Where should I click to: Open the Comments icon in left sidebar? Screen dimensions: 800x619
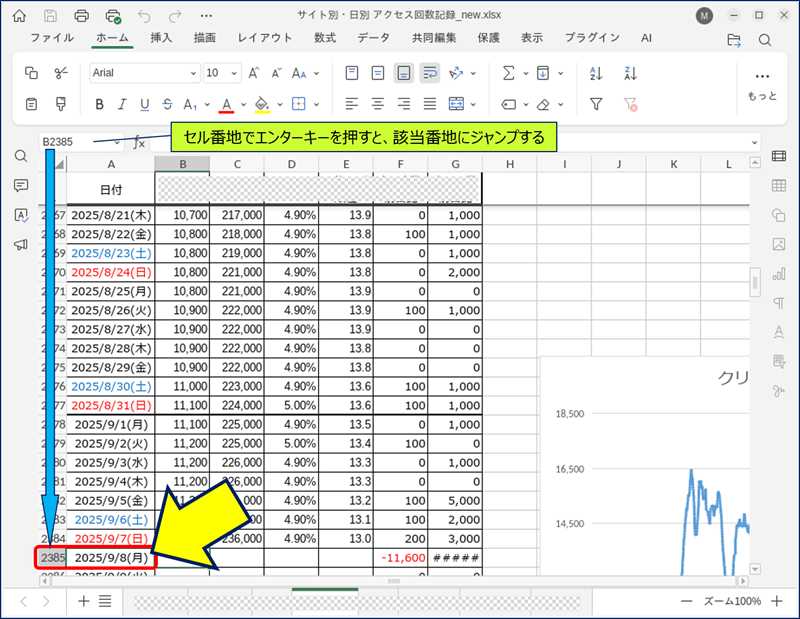pyautogui.click(x=20, y=186)
